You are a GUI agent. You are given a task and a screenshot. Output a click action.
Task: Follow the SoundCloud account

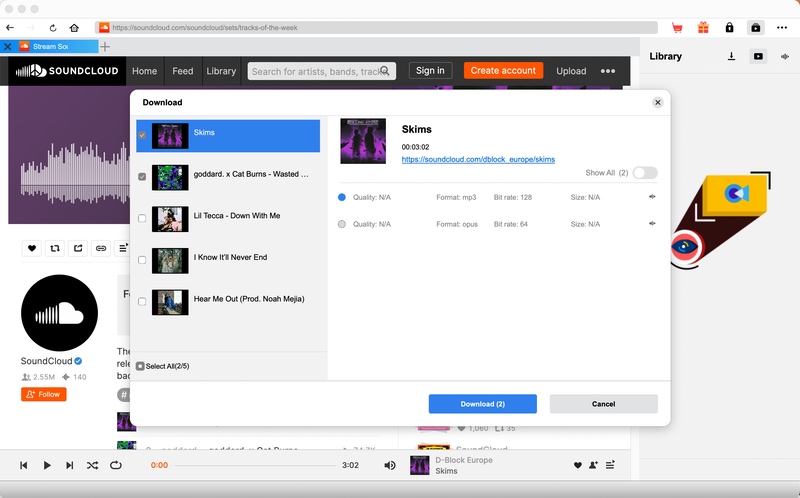43,394
